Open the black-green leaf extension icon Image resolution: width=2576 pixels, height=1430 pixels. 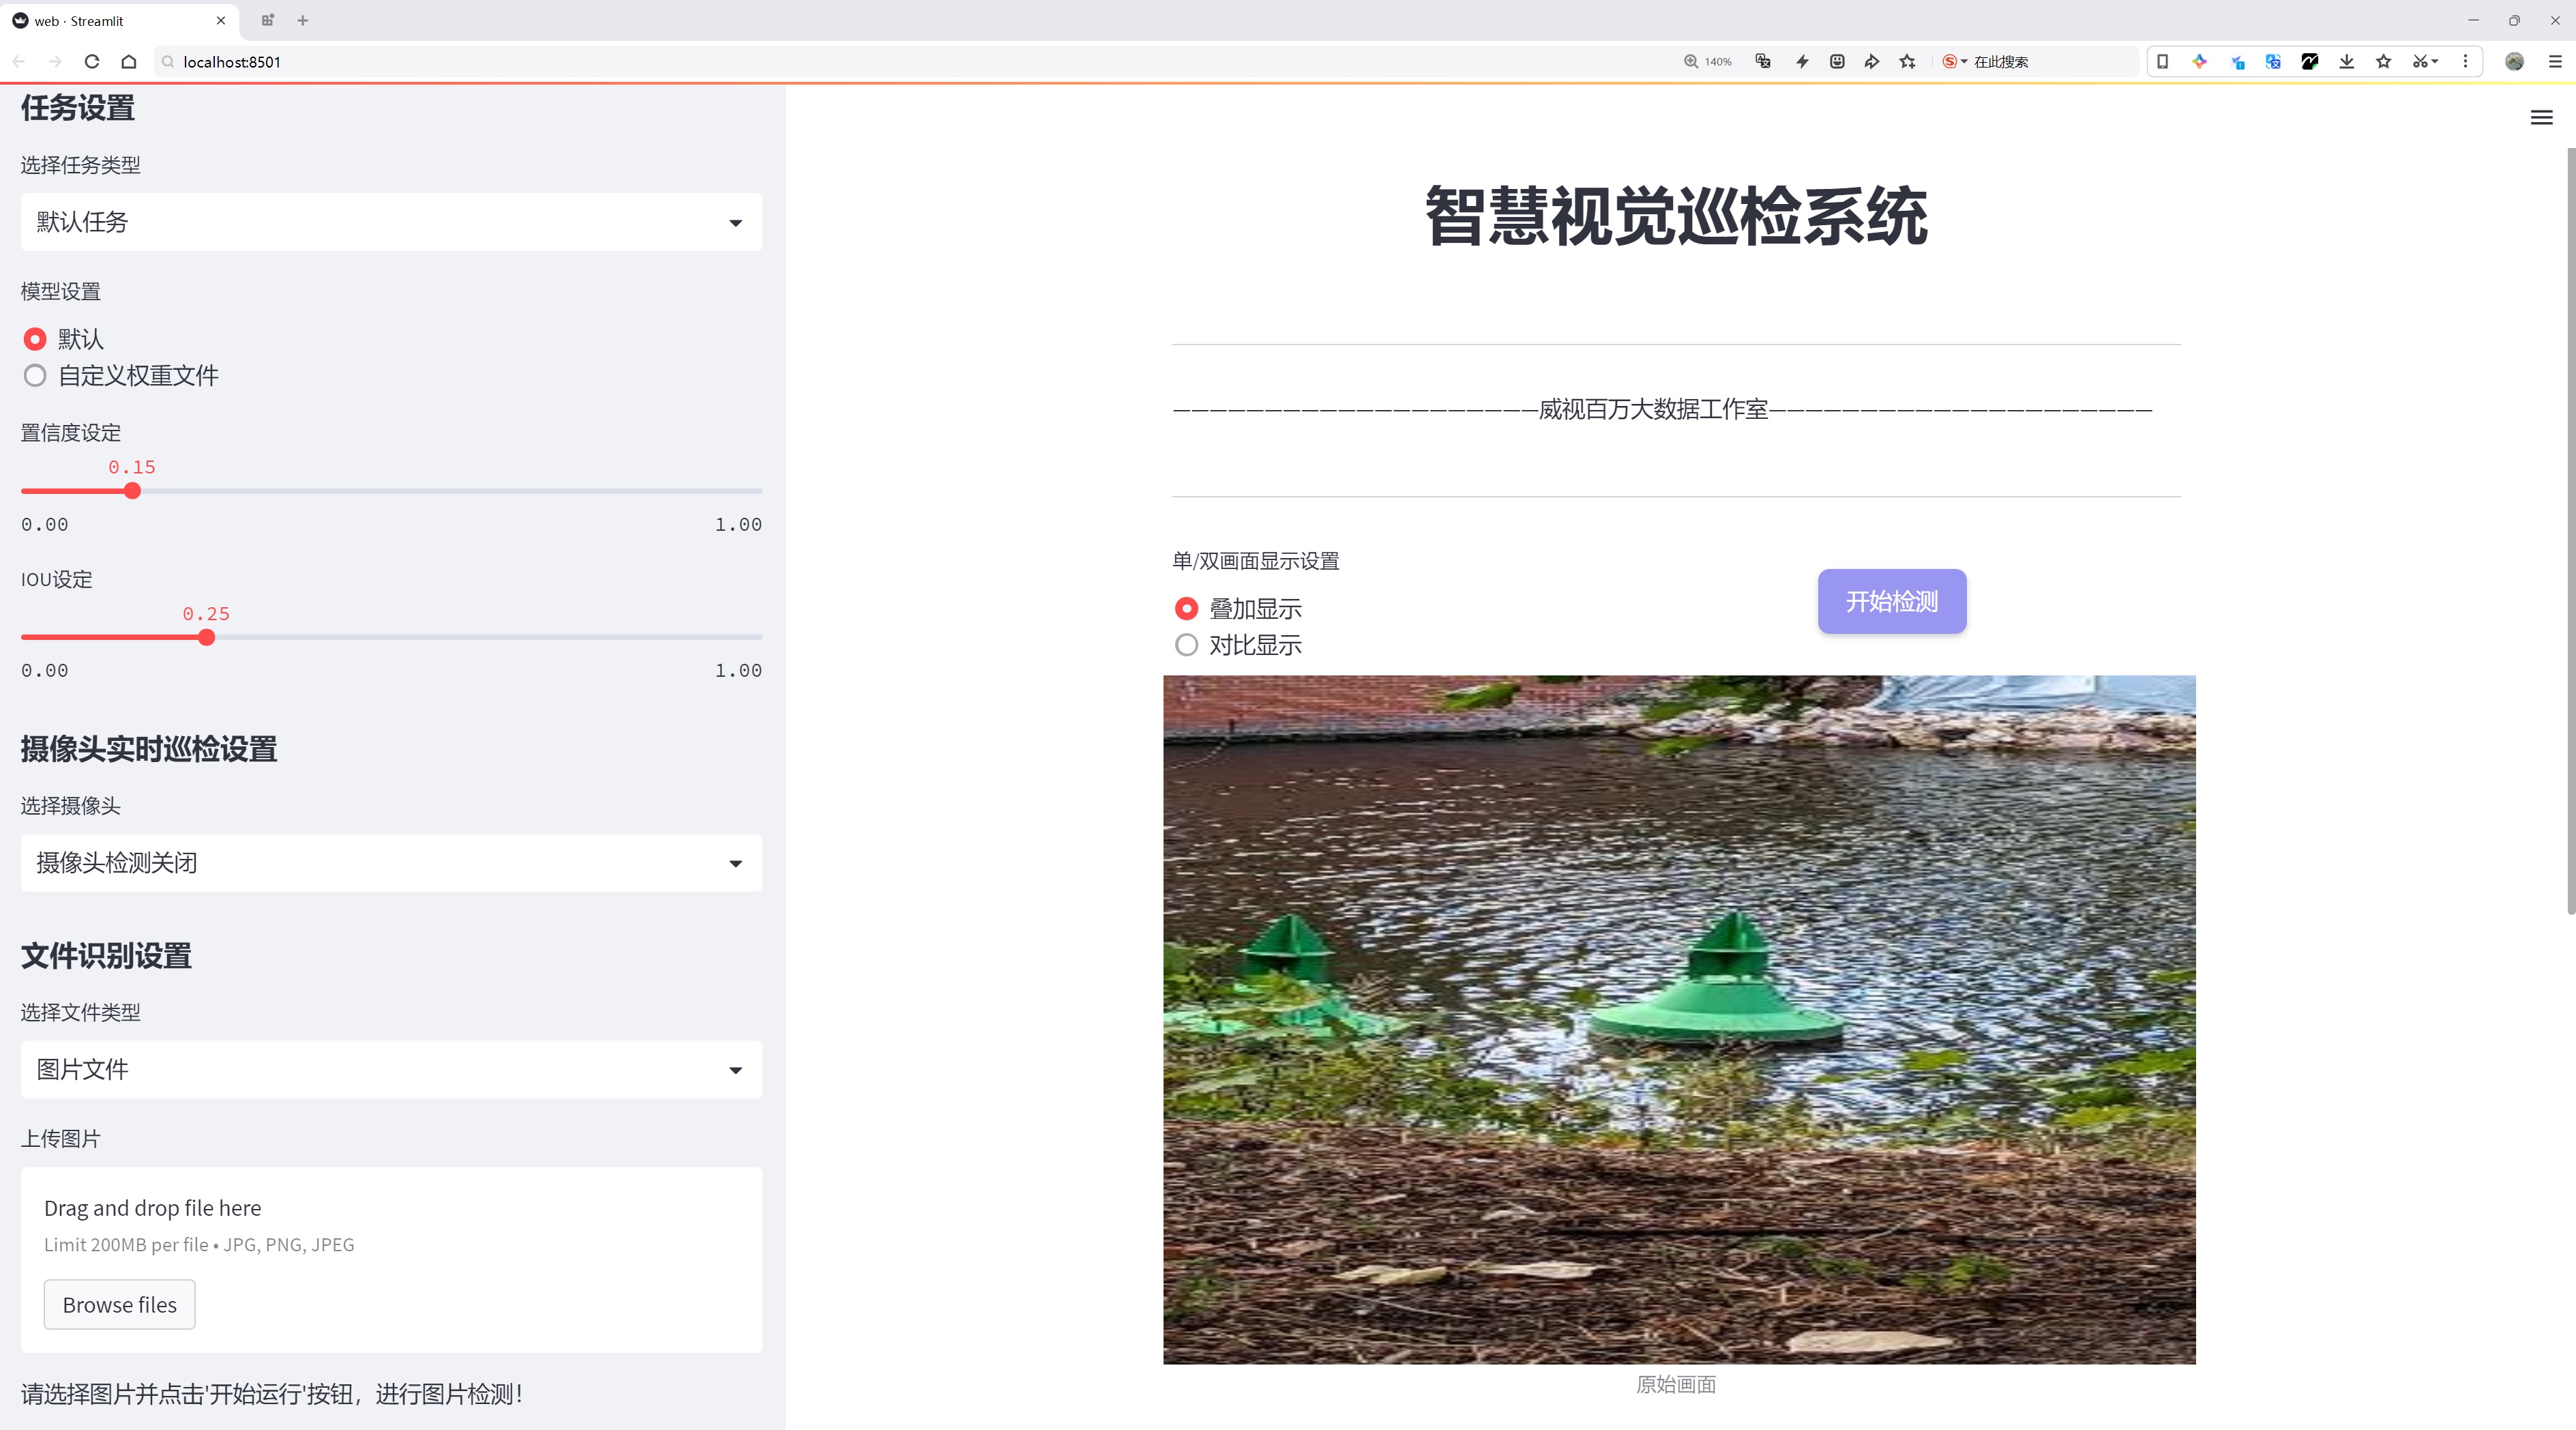coord(2310,62)
